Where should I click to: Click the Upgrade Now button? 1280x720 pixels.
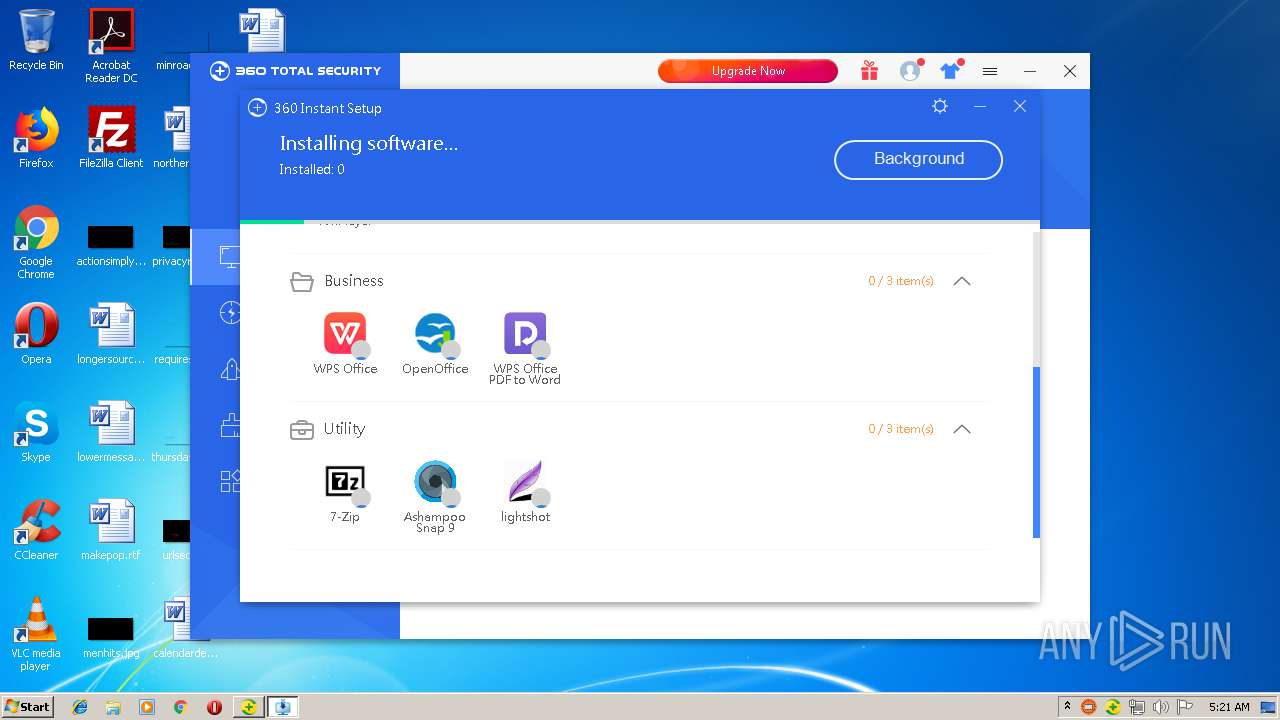pyautogui.click(x=748, y=71)
